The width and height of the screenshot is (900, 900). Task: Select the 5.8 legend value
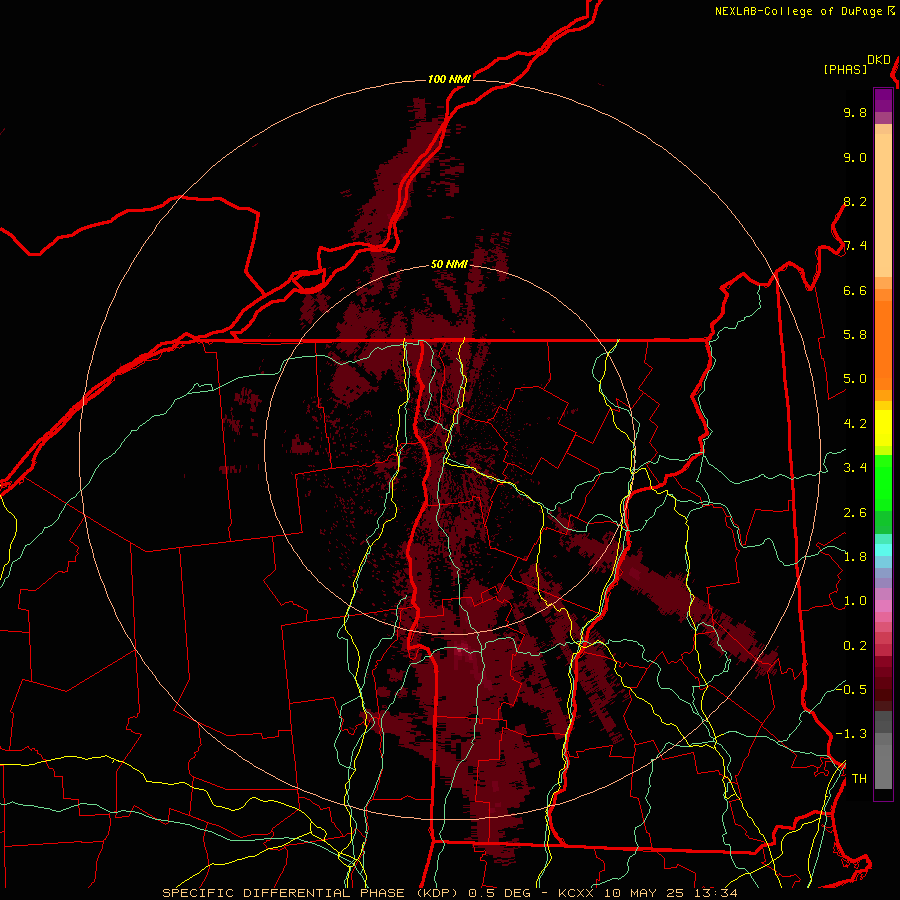tap(855, 335)
